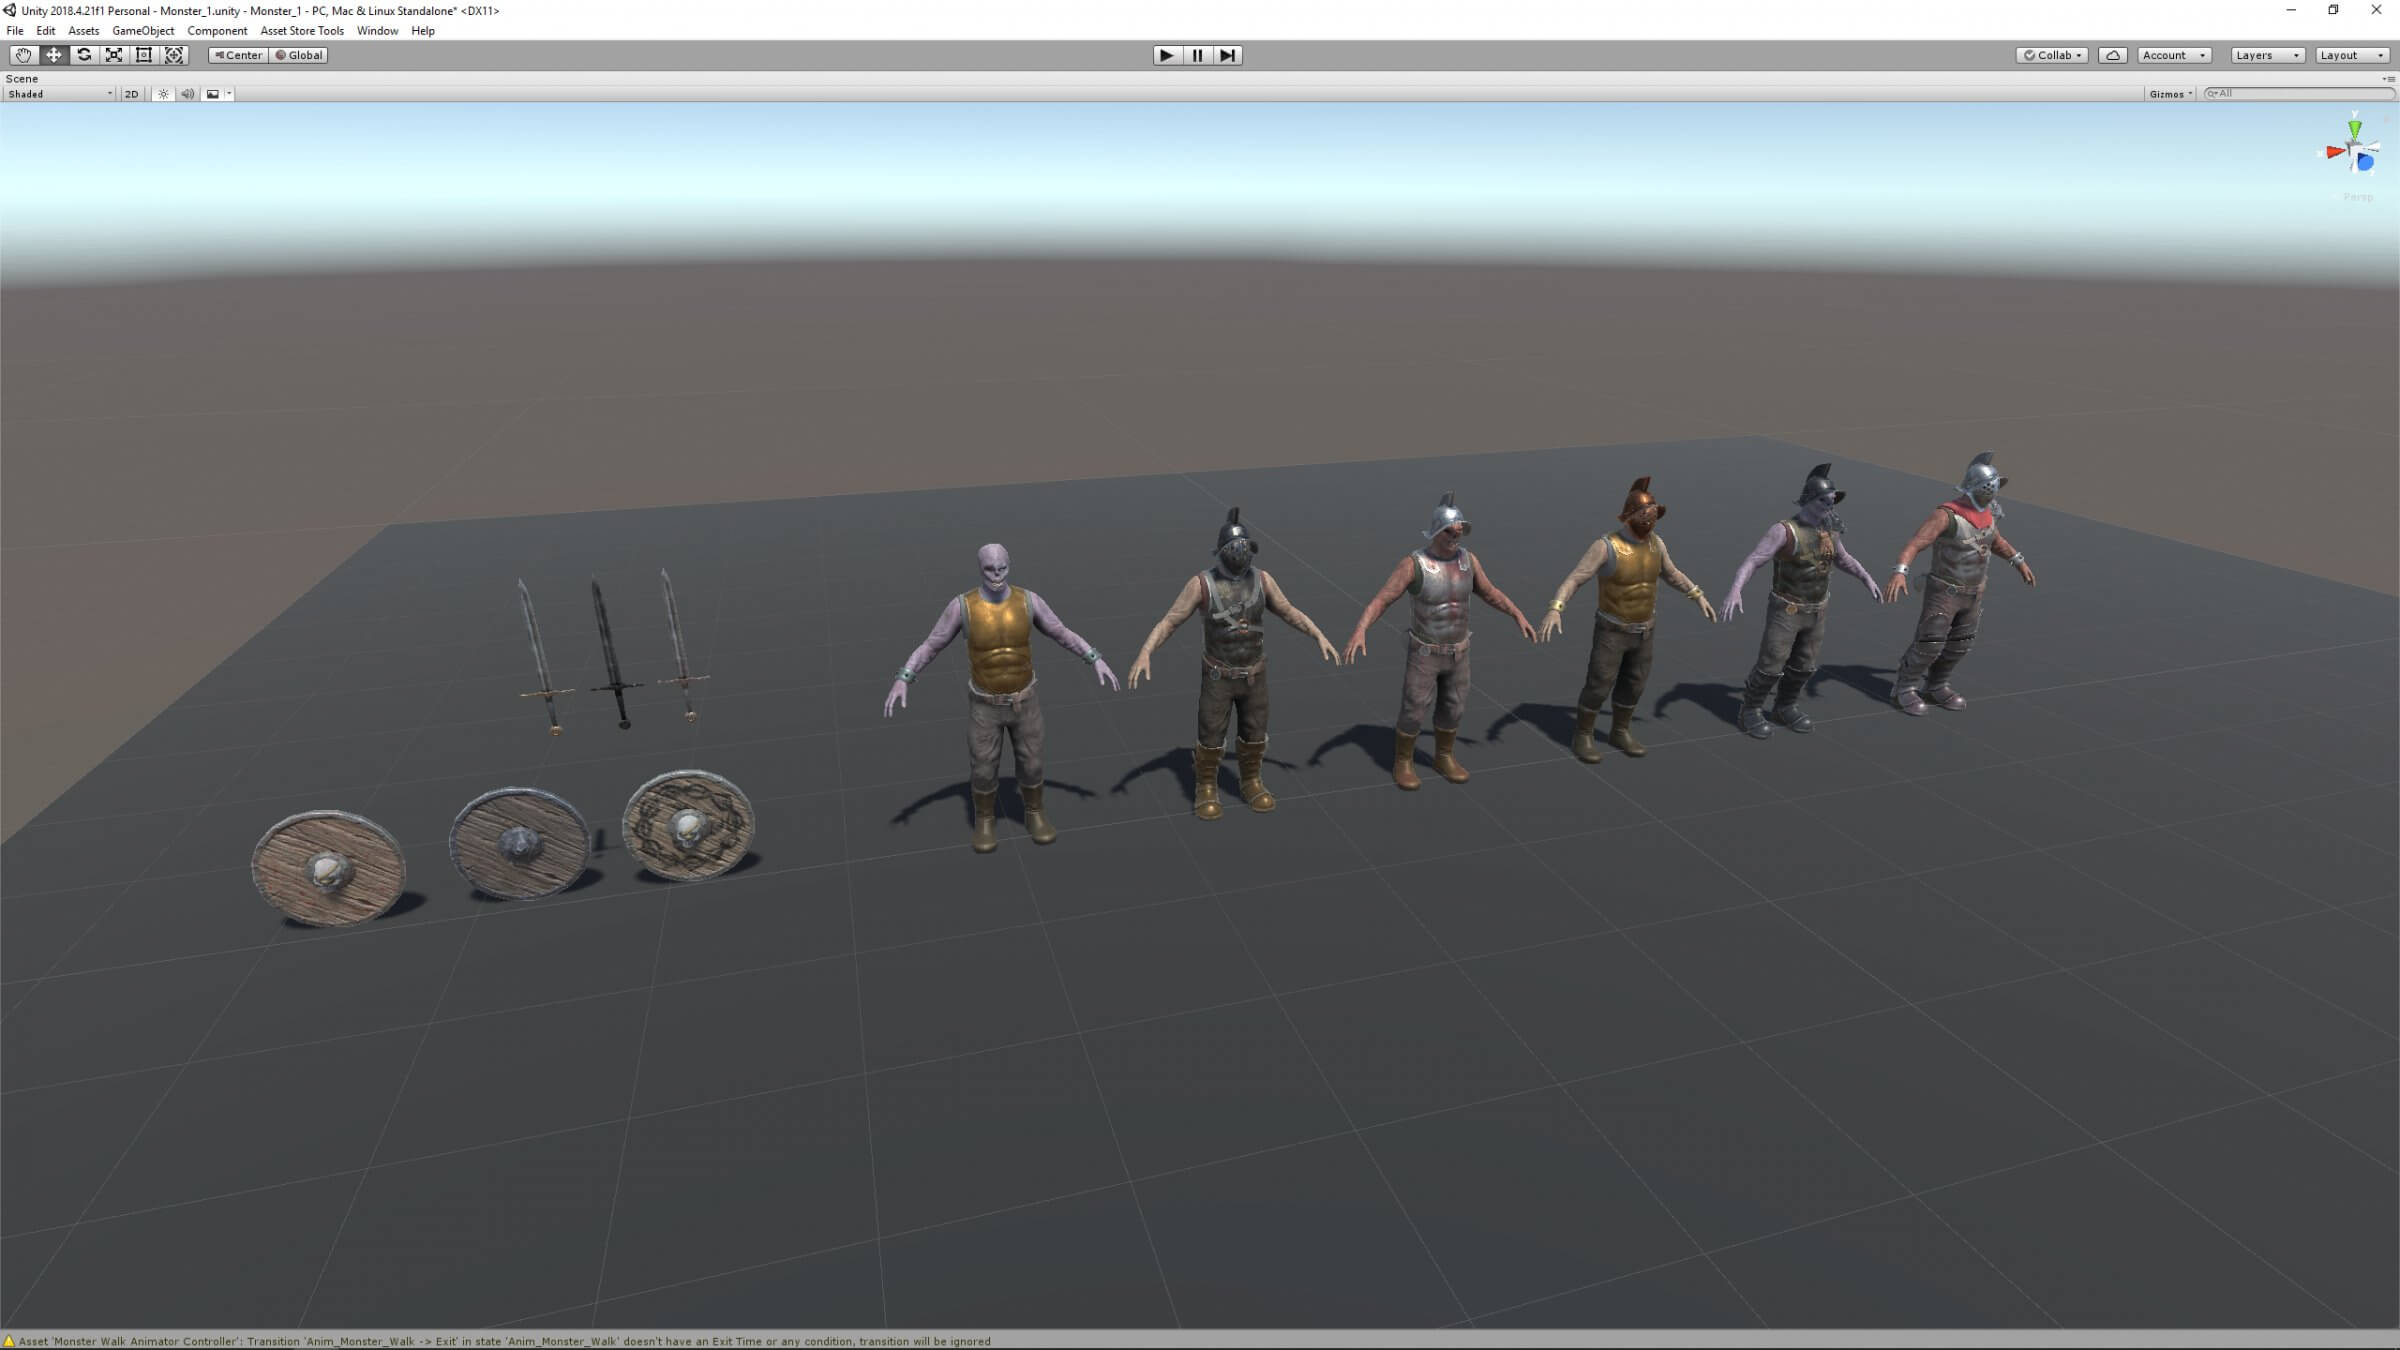Select the Hand tool
Screen dimensions: 2400x1350
(23, 55)
